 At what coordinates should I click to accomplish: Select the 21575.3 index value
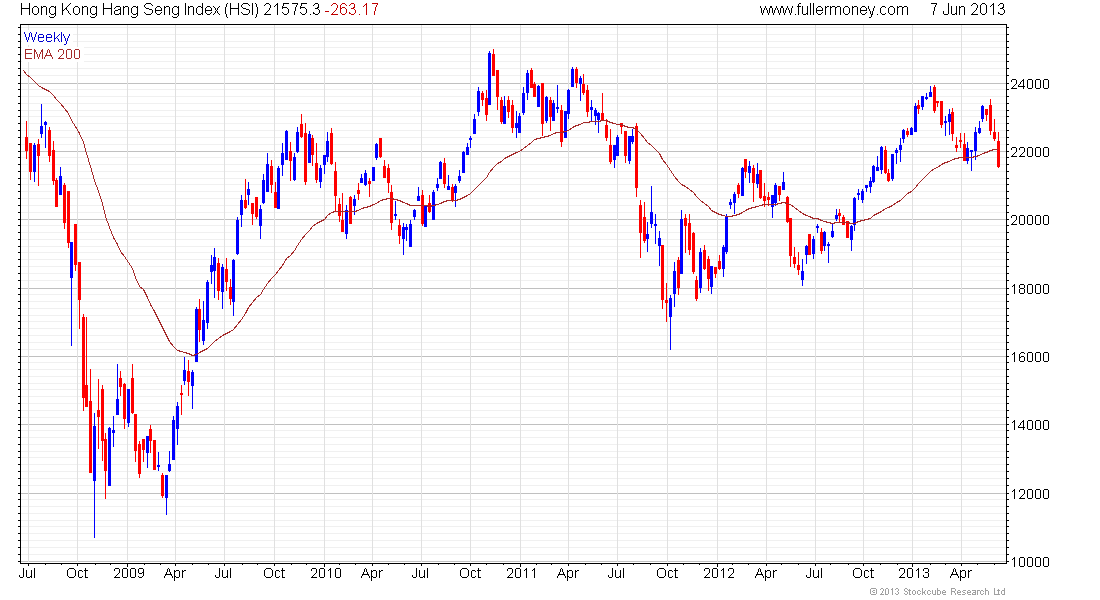(292, 10)
